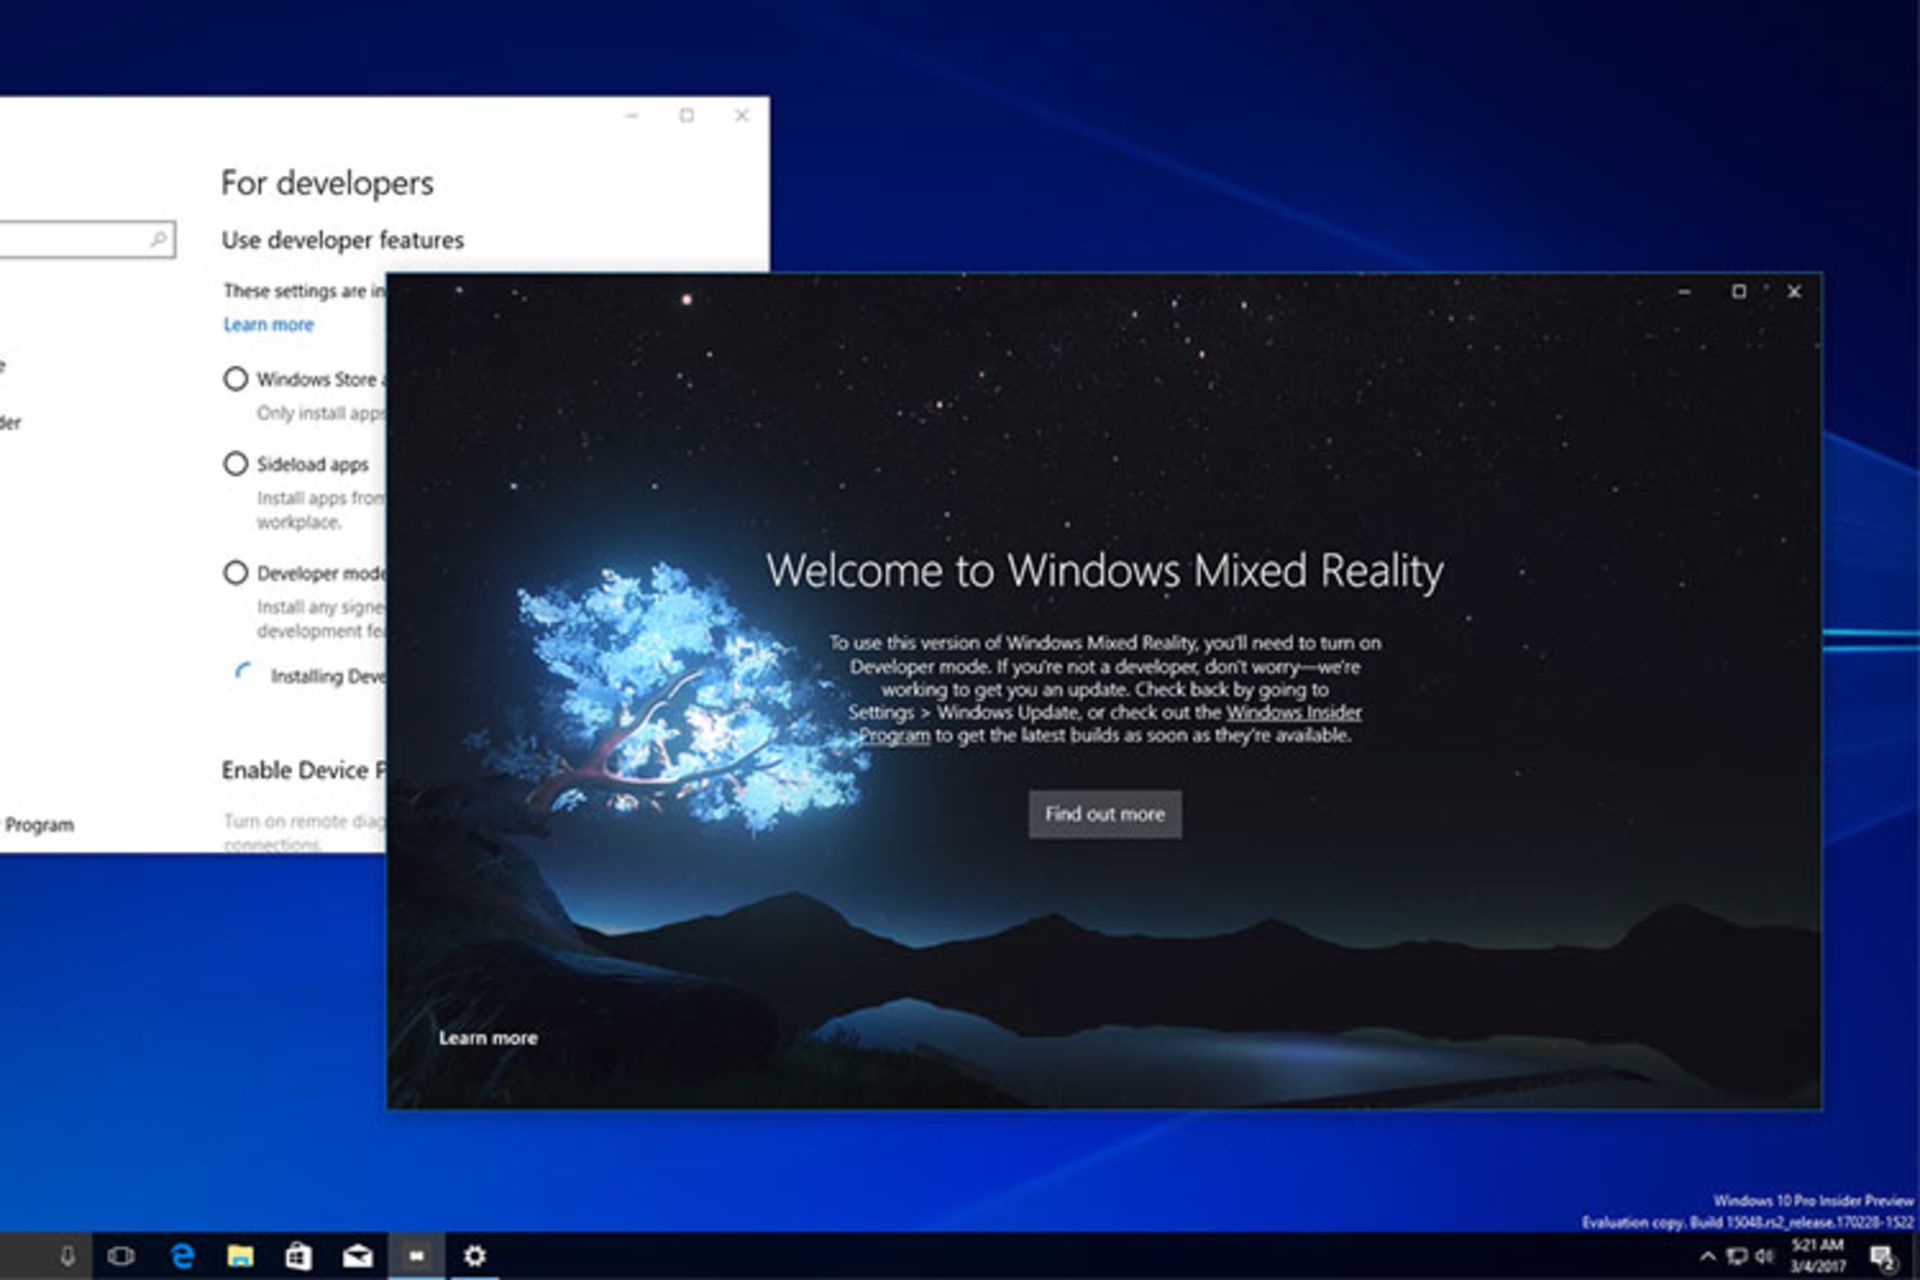Click the network tray icon
This screenshot has width=1920, height=1280.
coord(1737,1256)
